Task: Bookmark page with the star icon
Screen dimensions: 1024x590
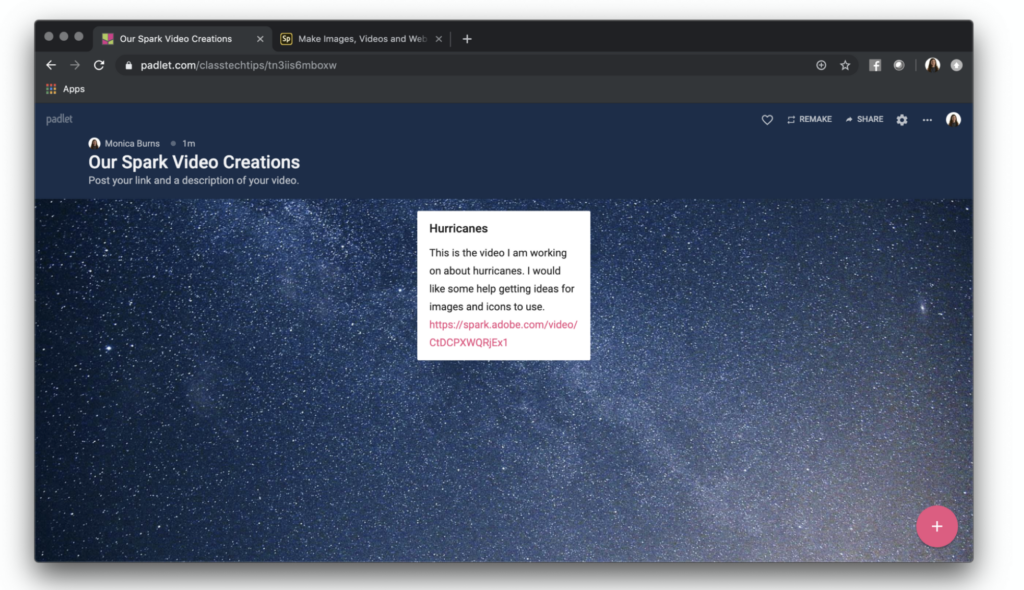Action: pos(845,65)
